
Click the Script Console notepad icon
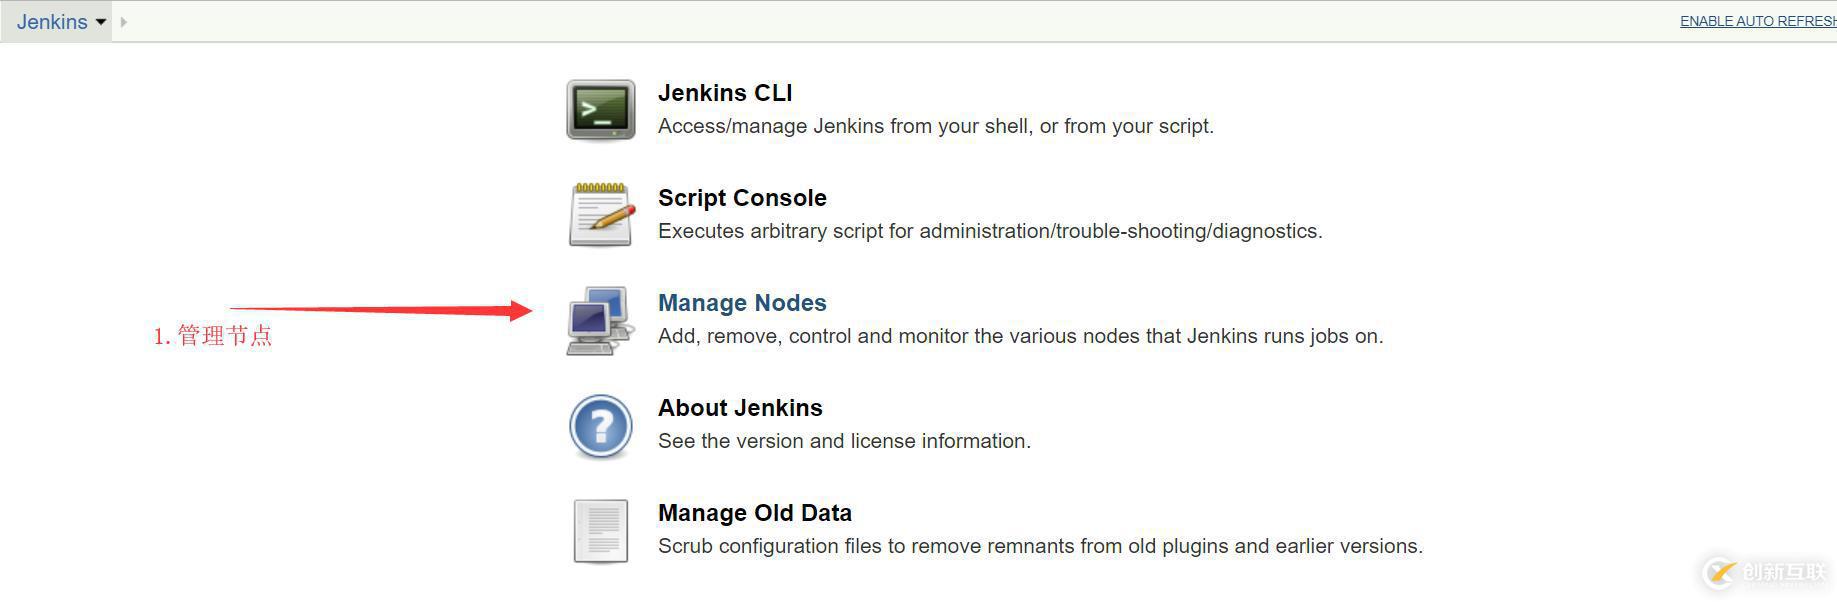pyautogui.click(x=600, y=214)
